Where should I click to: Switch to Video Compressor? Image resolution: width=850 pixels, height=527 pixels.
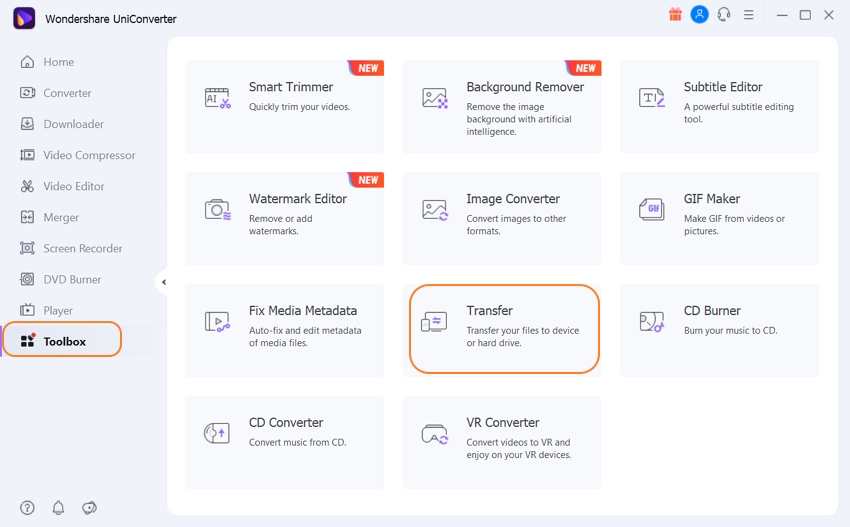[x=89, y=155]
